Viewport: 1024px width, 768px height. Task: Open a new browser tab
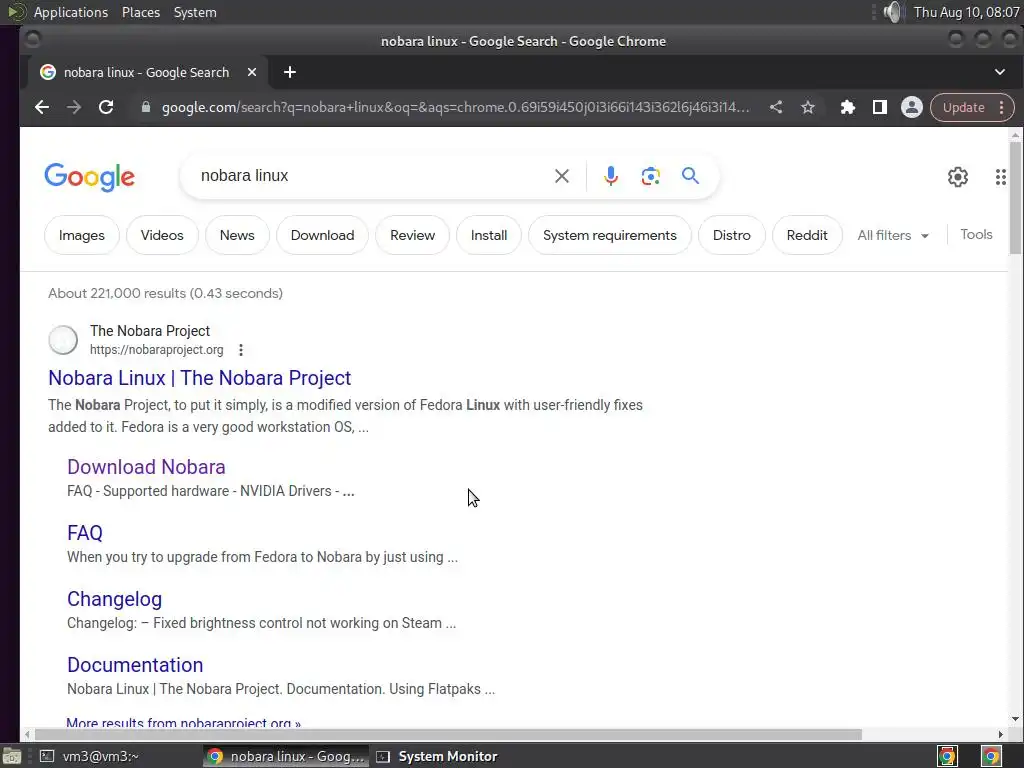[x=290, y=72]
